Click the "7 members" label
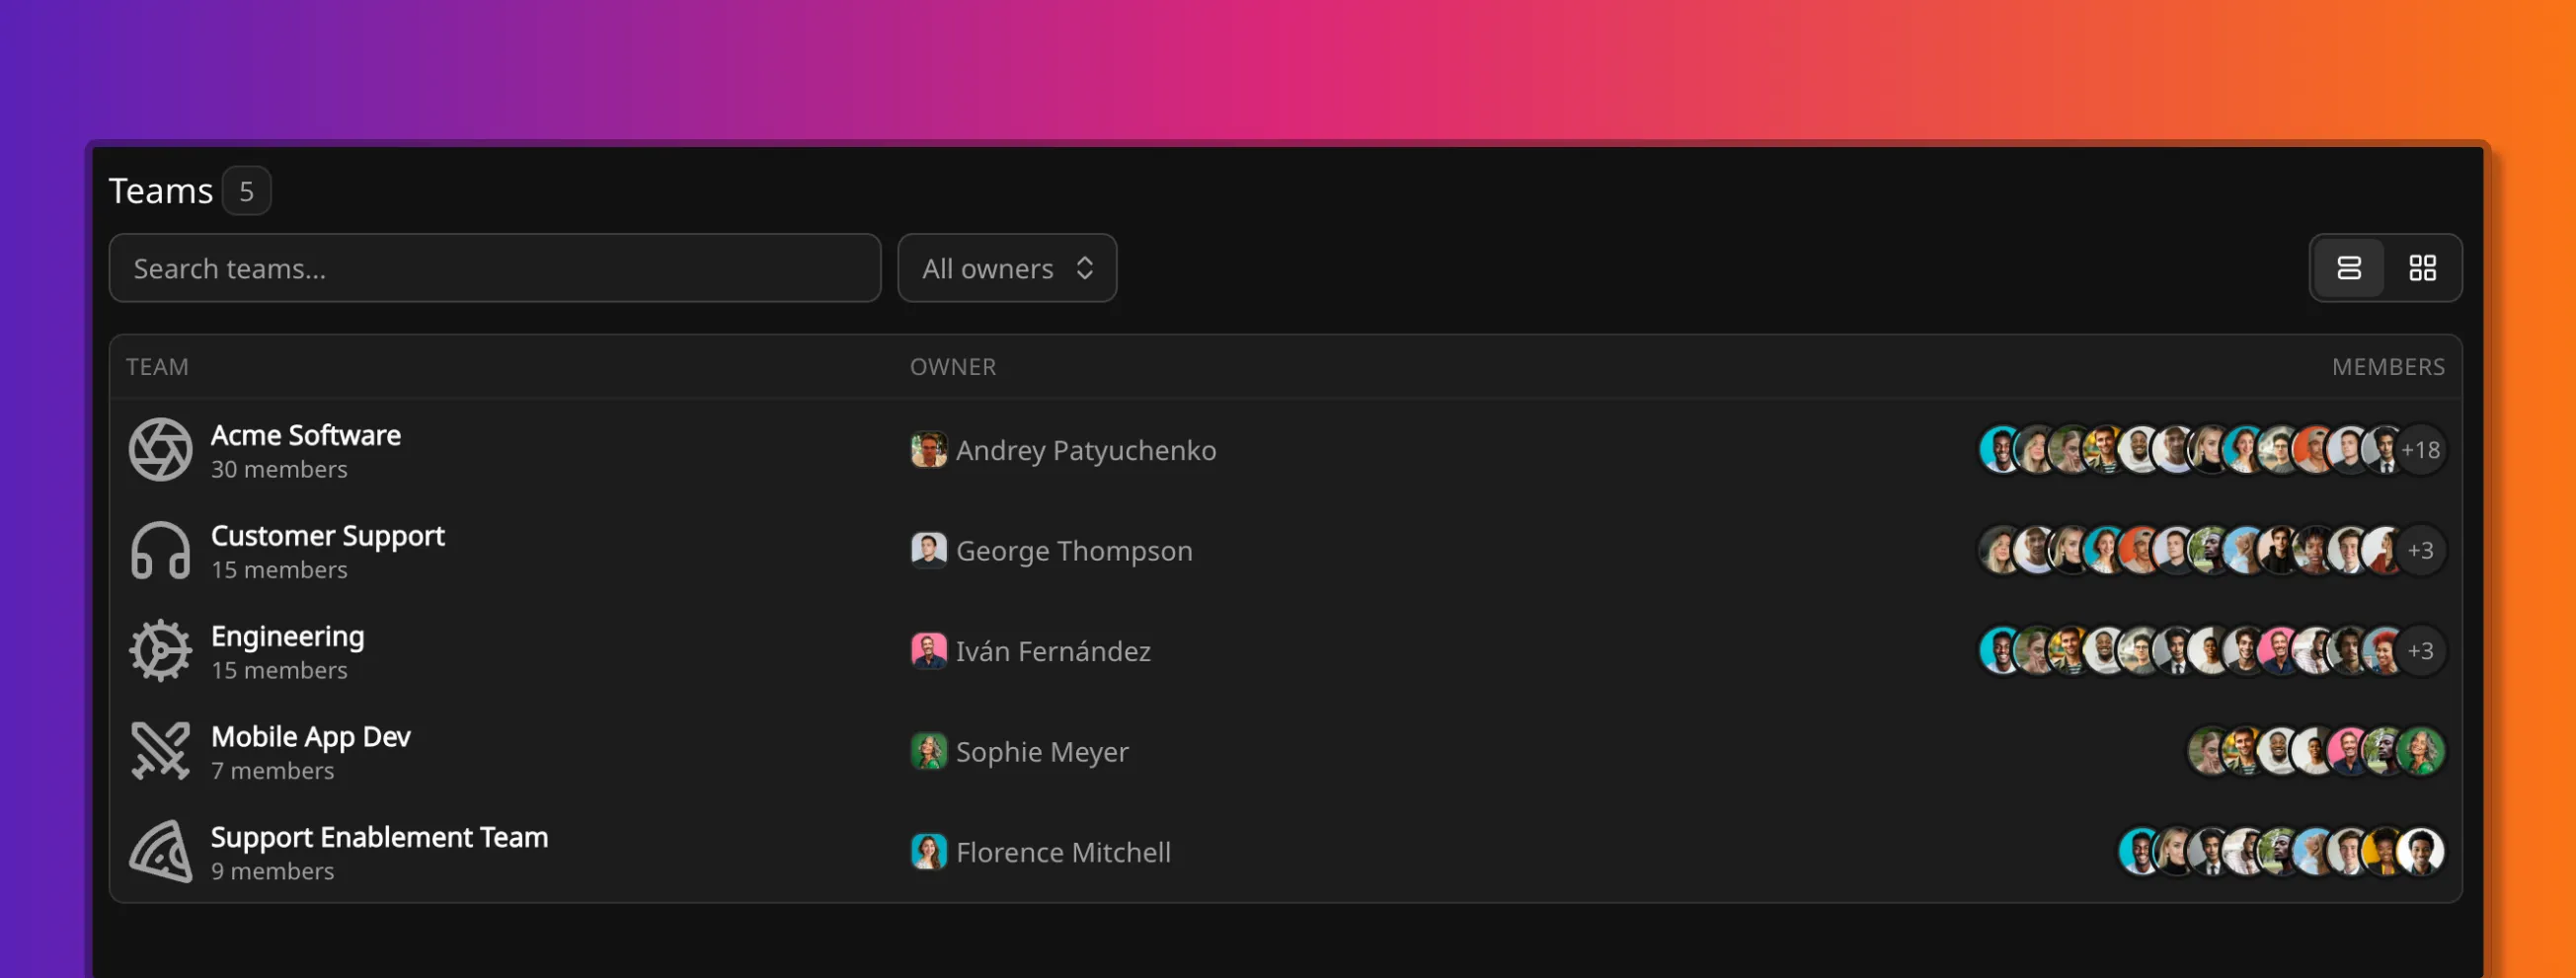Image resolution: width=2576 pixels, height=978 pixels. tap(272, 771)
